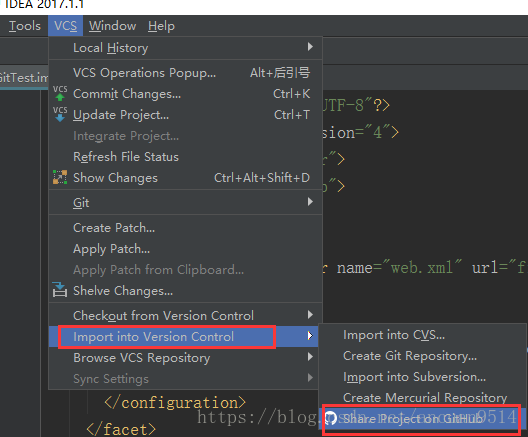Select Commit Changes menu item

point(186,94)
